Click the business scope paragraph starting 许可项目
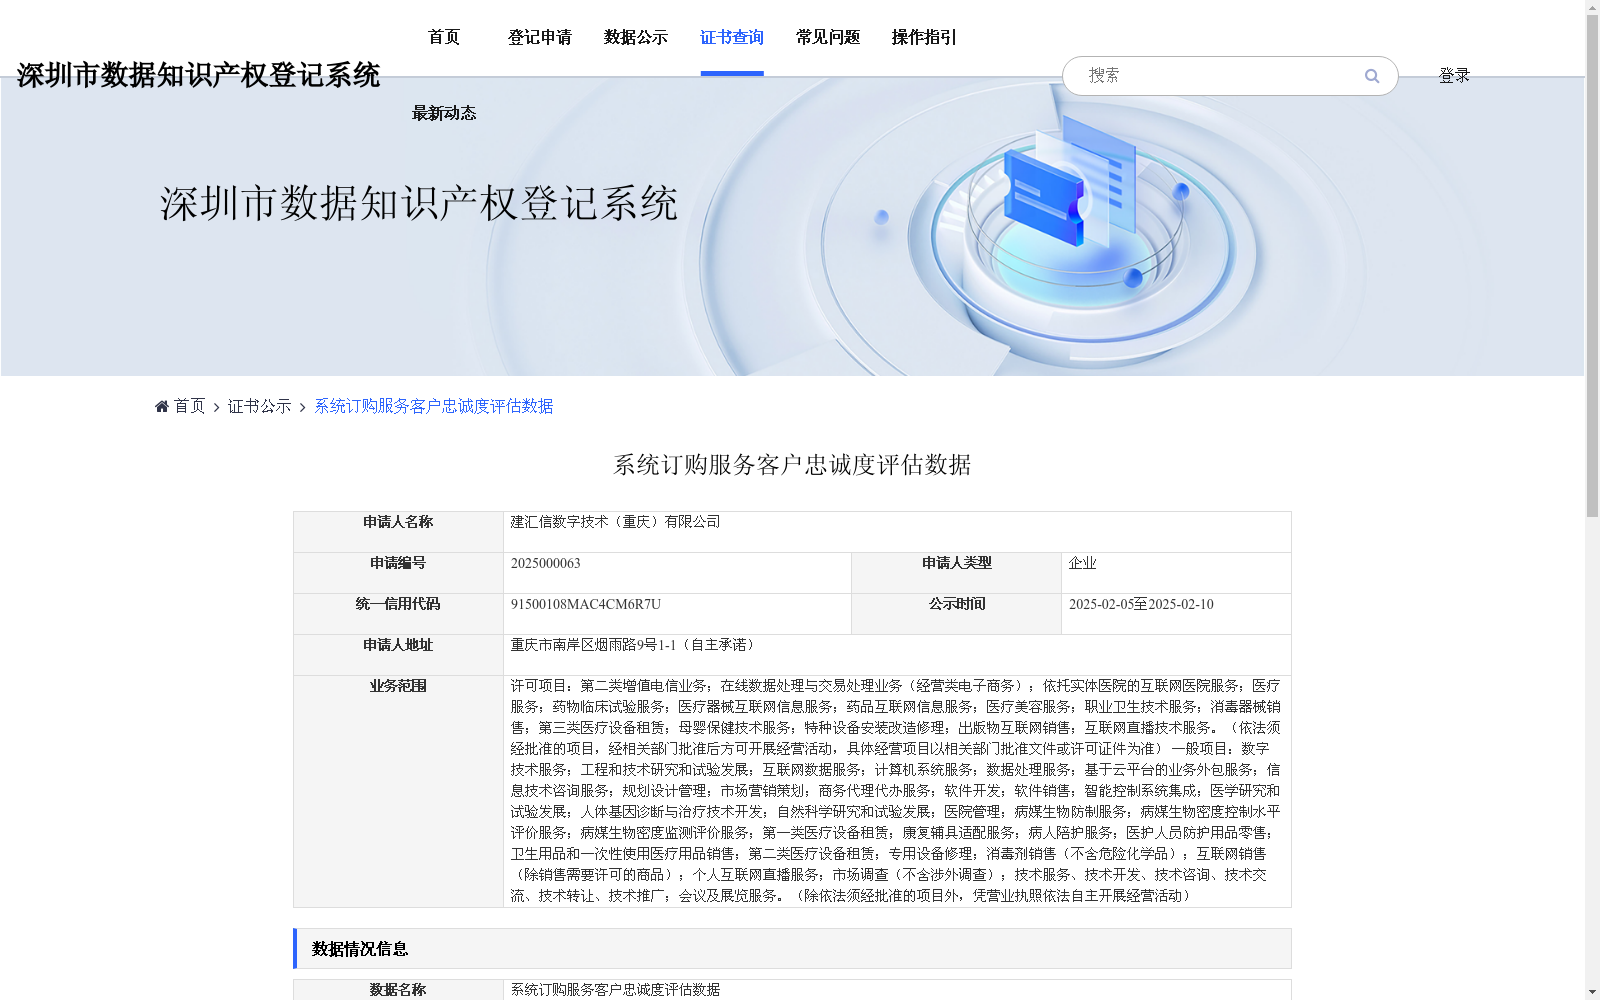 click(896, 791)
